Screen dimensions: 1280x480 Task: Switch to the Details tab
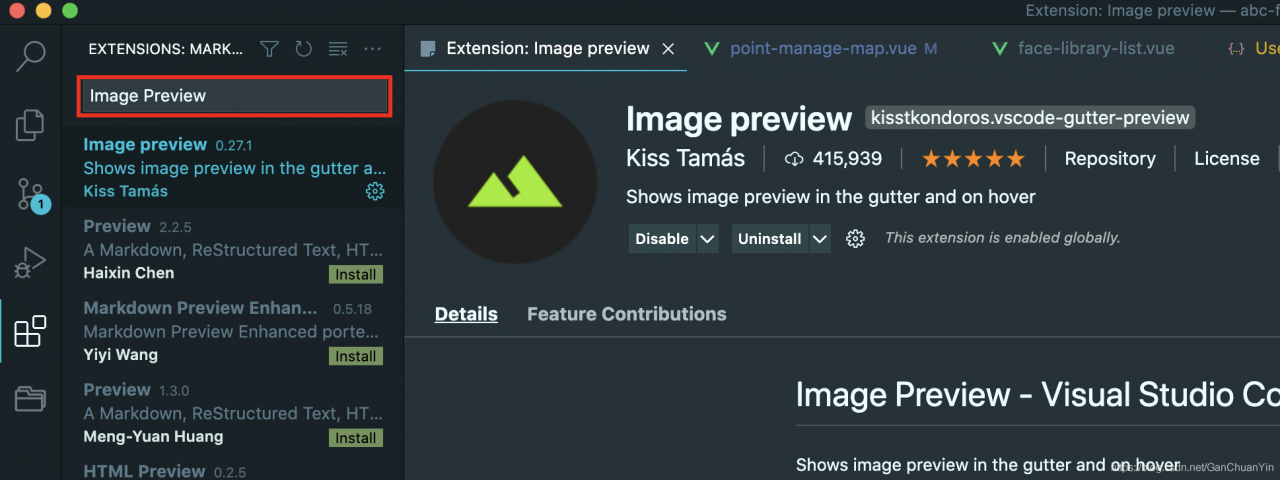pyautogui.click(x=466, y=314)
